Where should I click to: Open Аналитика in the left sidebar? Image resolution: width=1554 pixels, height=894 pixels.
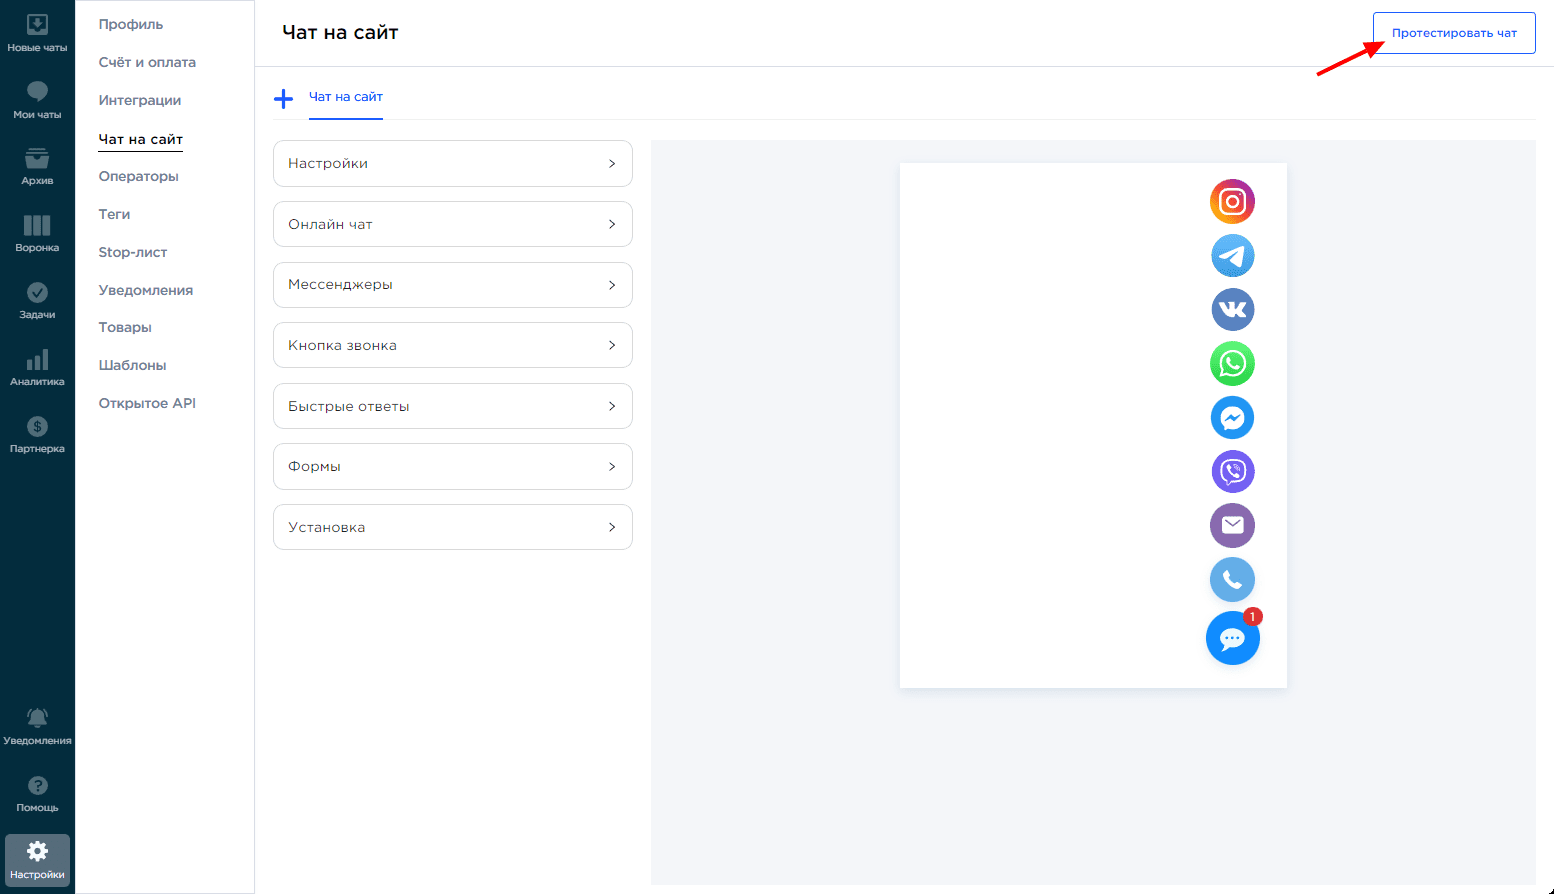click(x=37, y=368)
